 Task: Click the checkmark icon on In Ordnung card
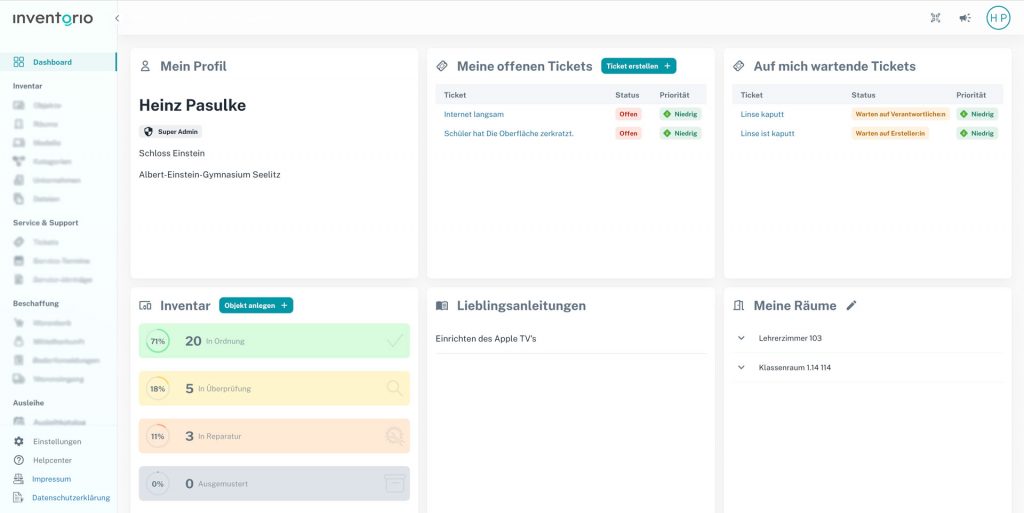point(394,341)
